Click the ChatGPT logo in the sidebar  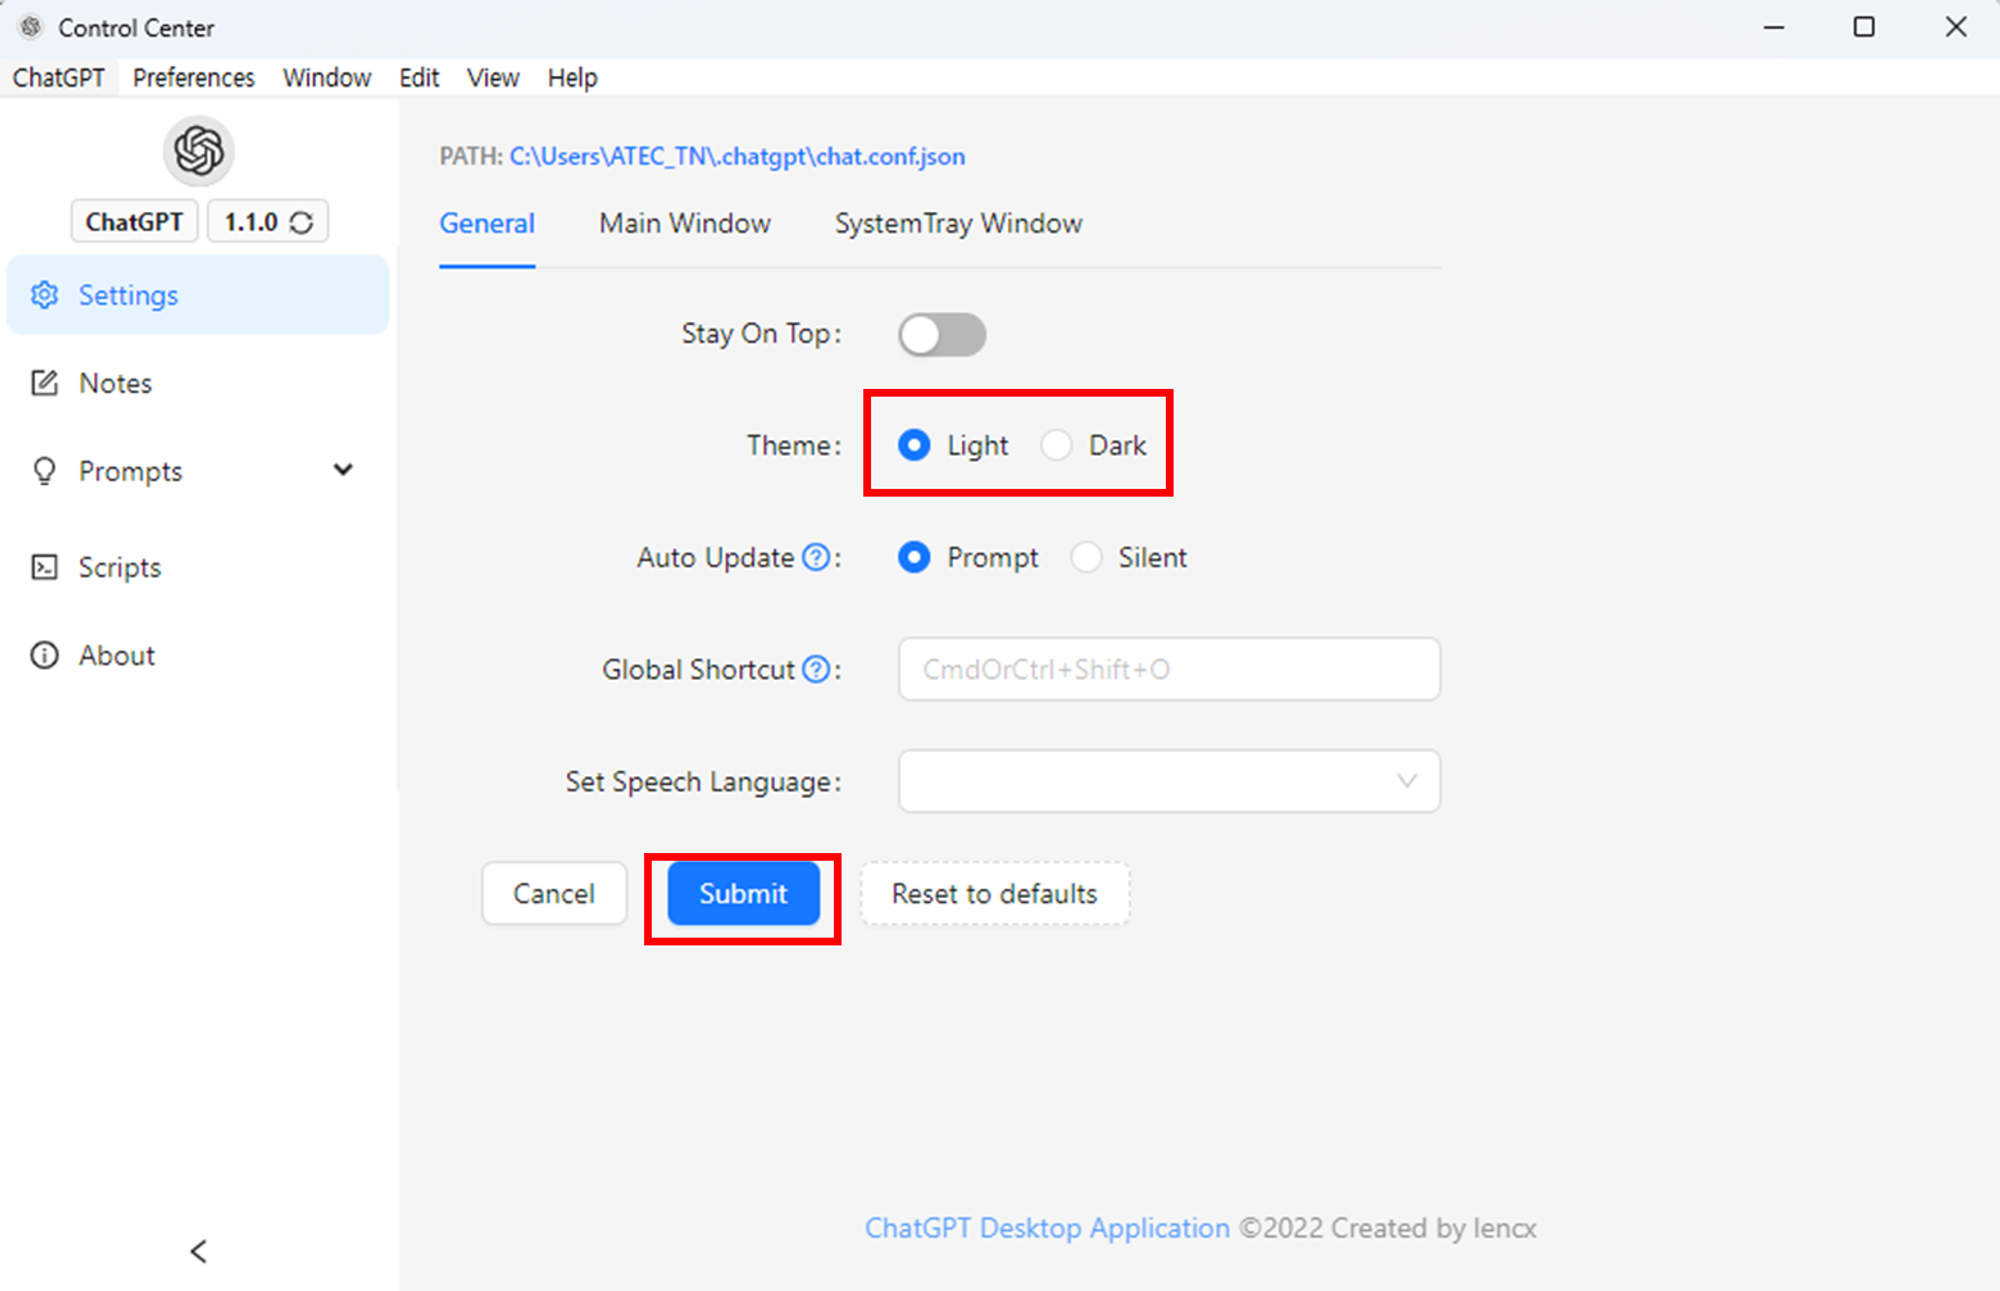click(199, 151)
